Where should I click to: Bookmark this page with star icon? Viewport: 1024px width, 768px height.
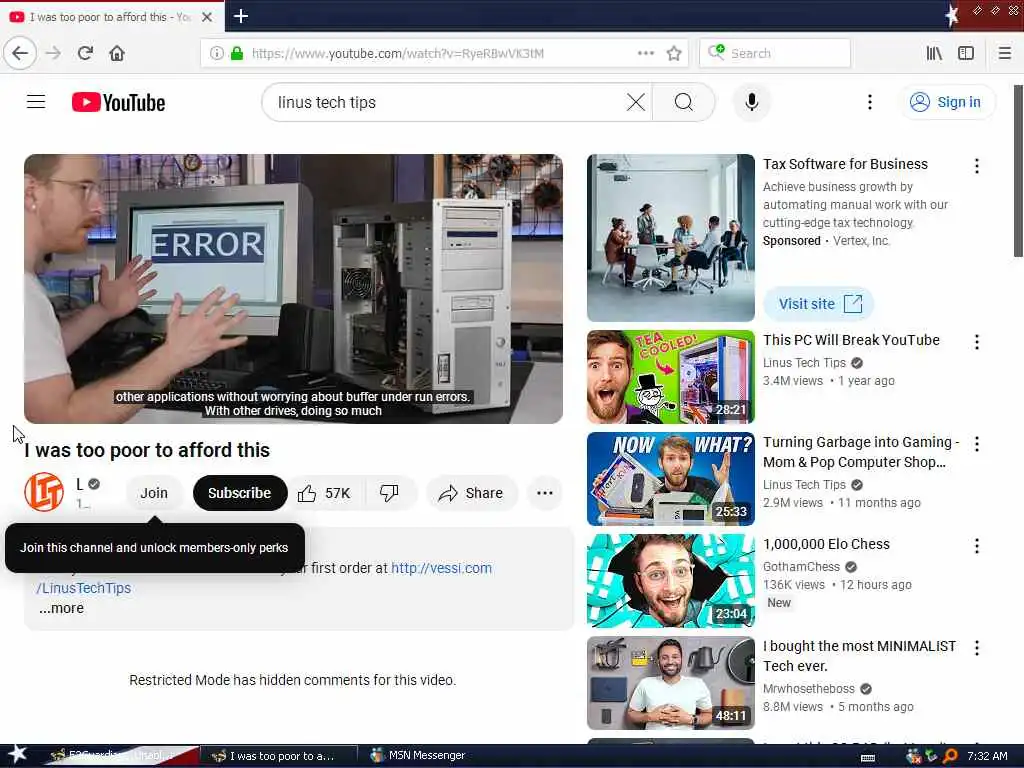(x=674, y=54)
